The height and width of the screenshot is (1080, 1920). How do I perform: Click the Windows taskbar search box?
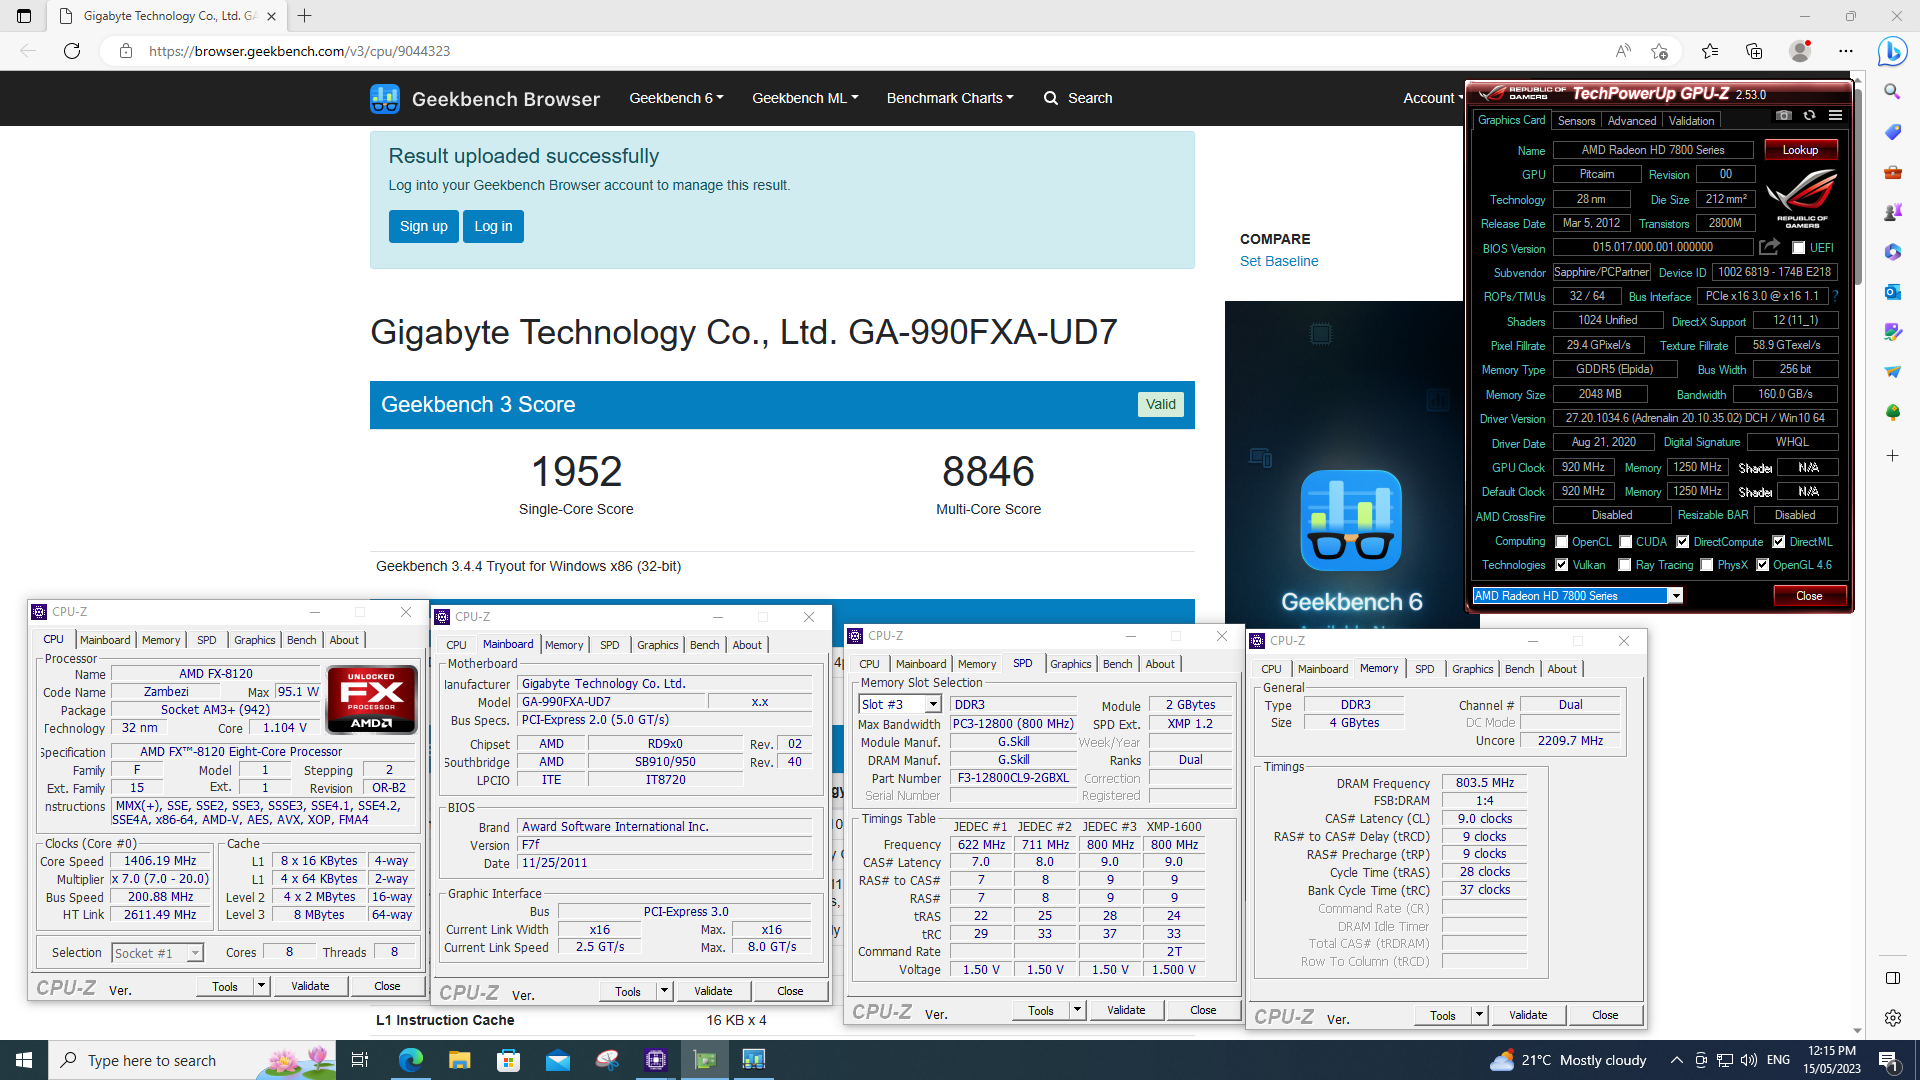point(193,1060)
